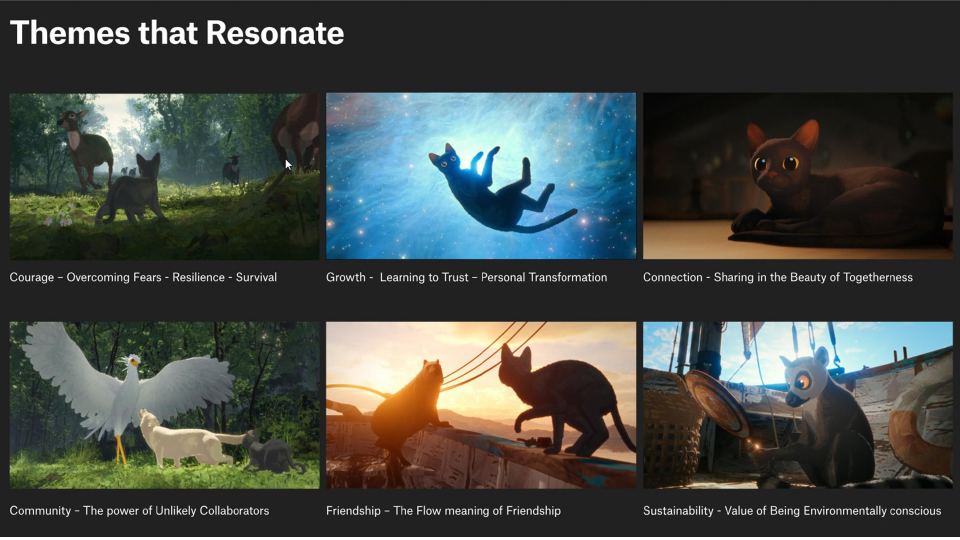960x540 pixels.
Task: Click the white dog beneath the bird
Action: pyautogui.click(x=182, y=443)
